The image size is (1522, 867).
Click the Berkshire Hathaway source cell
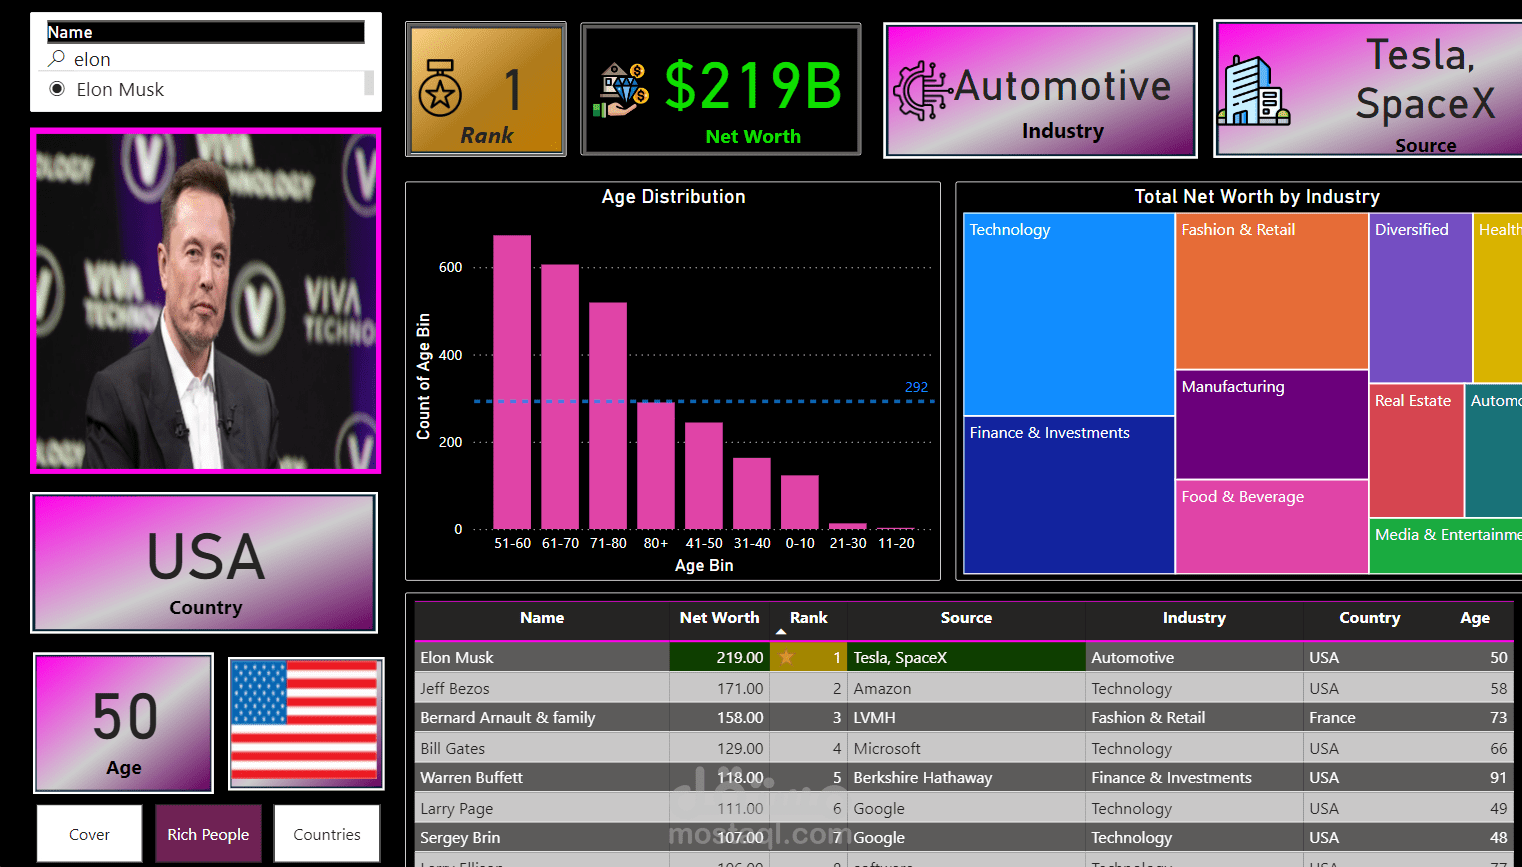(966, 777)
